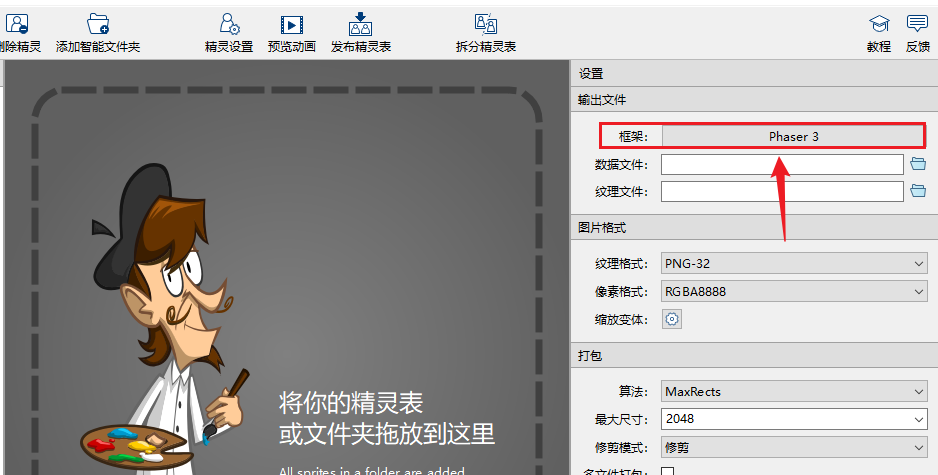Click the Image Format (图片格式) section header
938x475 pixels.
754,228
